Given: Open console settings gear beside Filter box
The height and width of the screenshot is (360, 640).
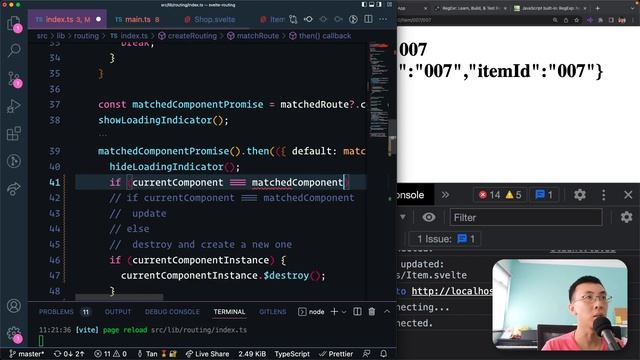Looking at the screenshot, I should [627, 217].
